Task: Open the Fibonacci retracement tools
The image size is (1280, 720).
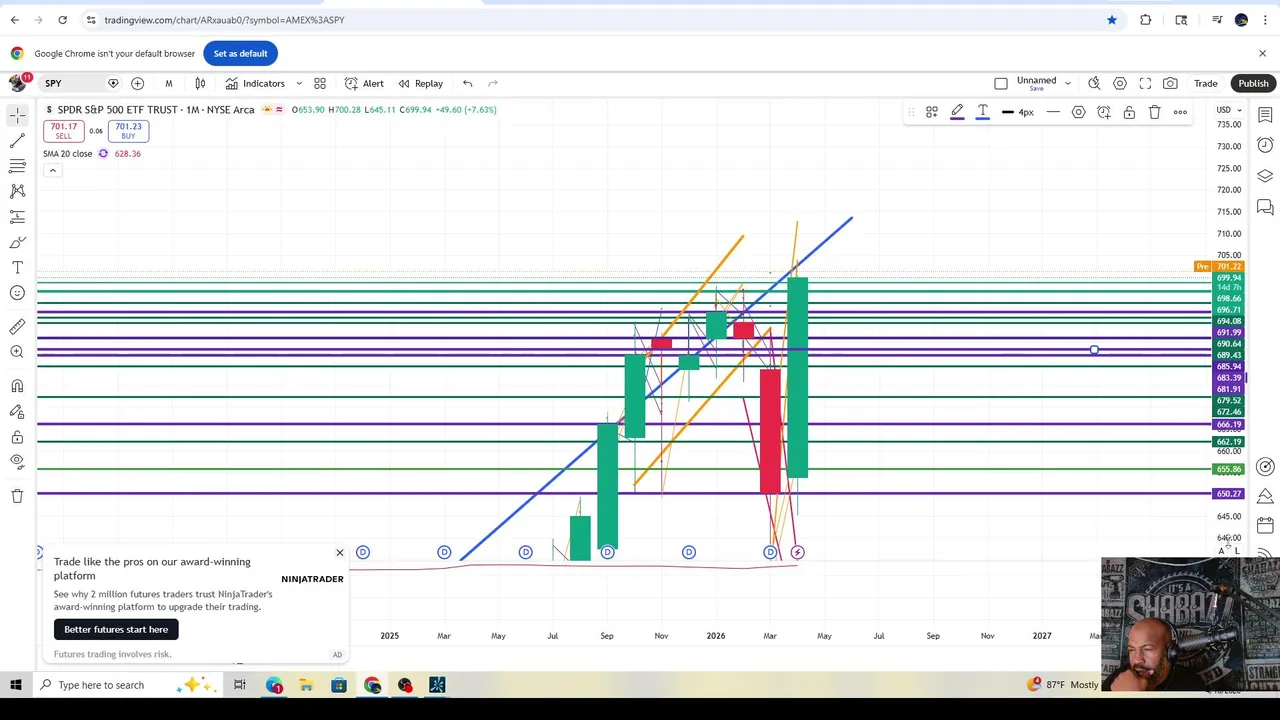Action: pyautogui.click(x=17, y=166)
